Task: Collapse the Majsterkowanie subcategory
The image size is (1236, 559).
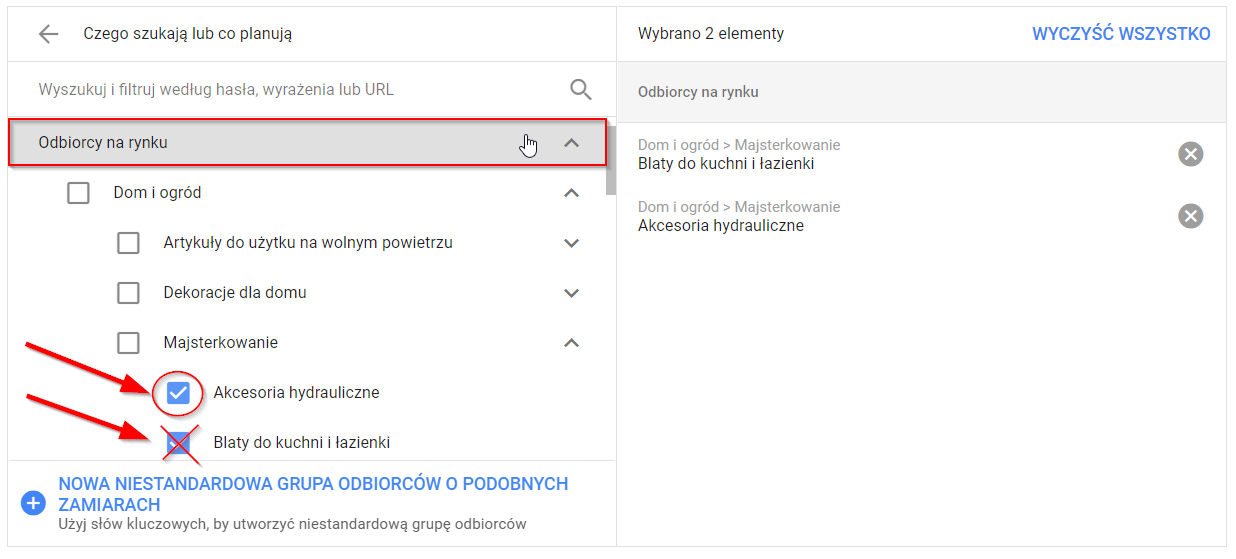Action: (x=572, y=343)
